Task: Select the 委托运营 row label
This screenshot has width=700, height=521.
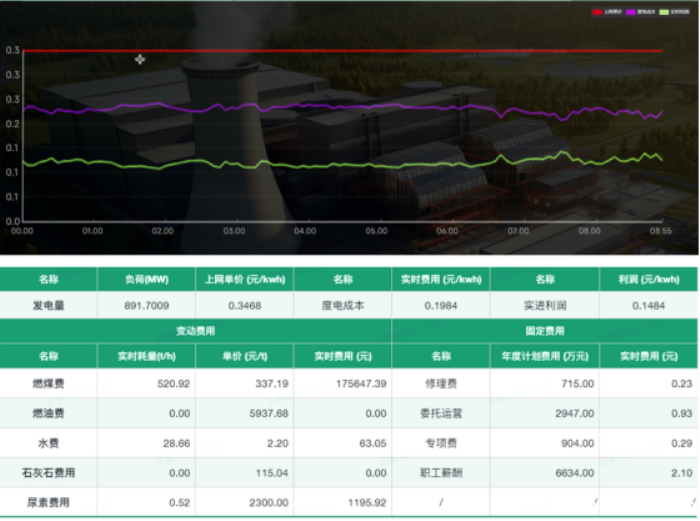Action: click(x=440, y=413)
